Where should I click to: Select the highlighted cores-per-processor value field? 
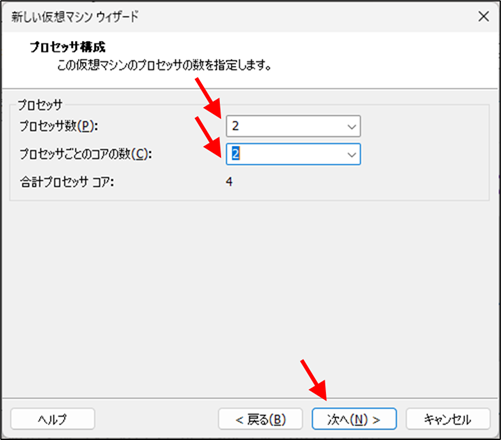click(x=293, y=154)
